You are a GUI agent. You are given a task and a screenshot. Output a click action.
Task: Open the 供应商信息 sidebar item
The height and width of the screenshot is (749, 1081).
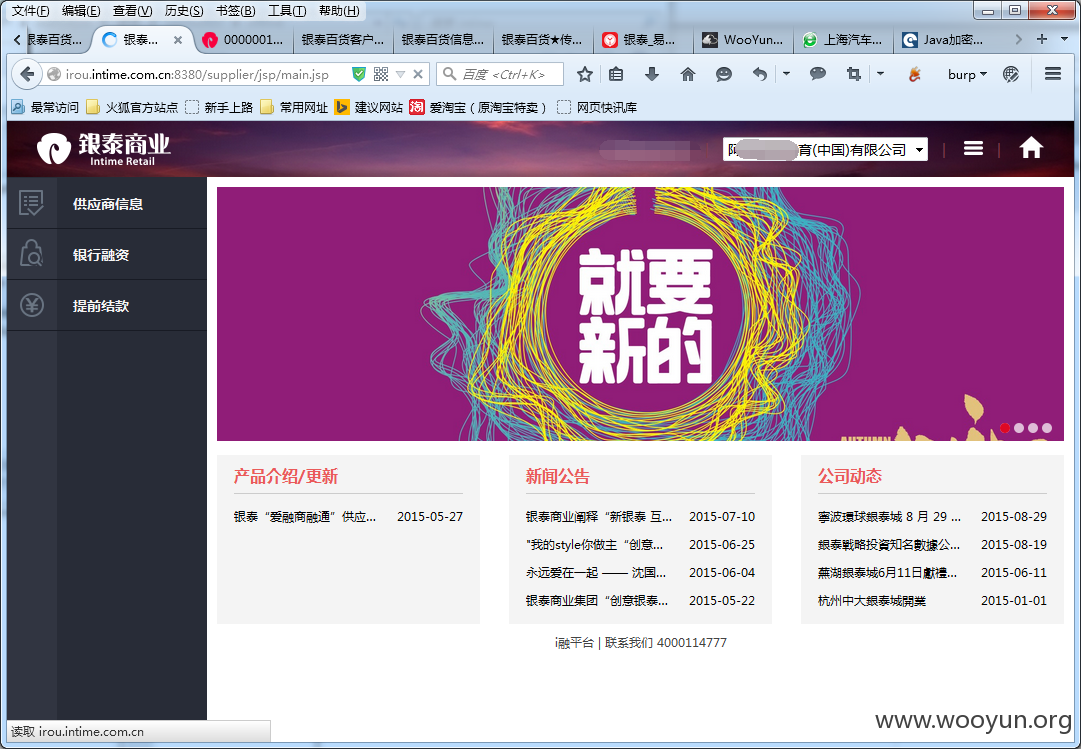(107, 203)
